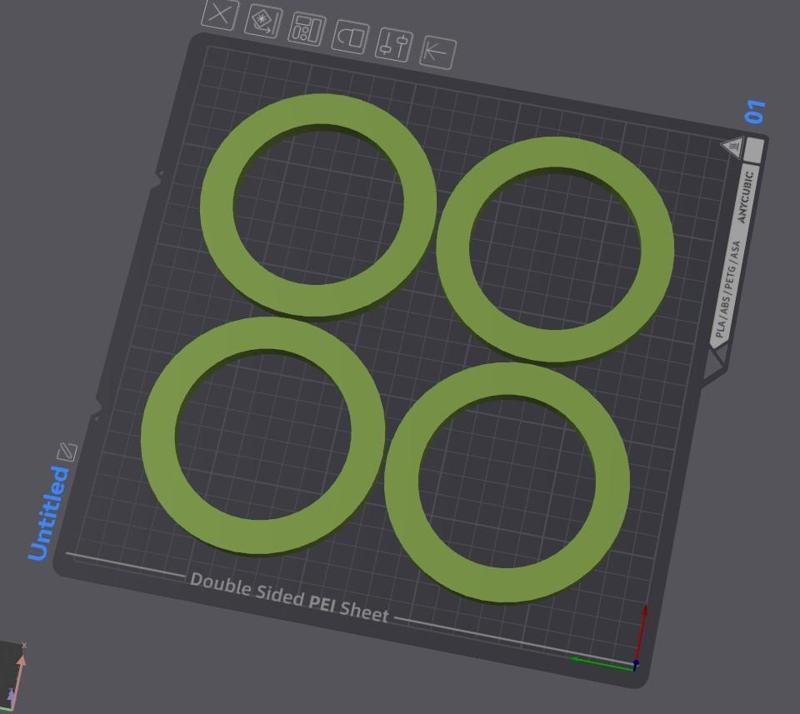800x714 pixels.
Task: Remove the plate with the X icon
Action: pos(220,14)
